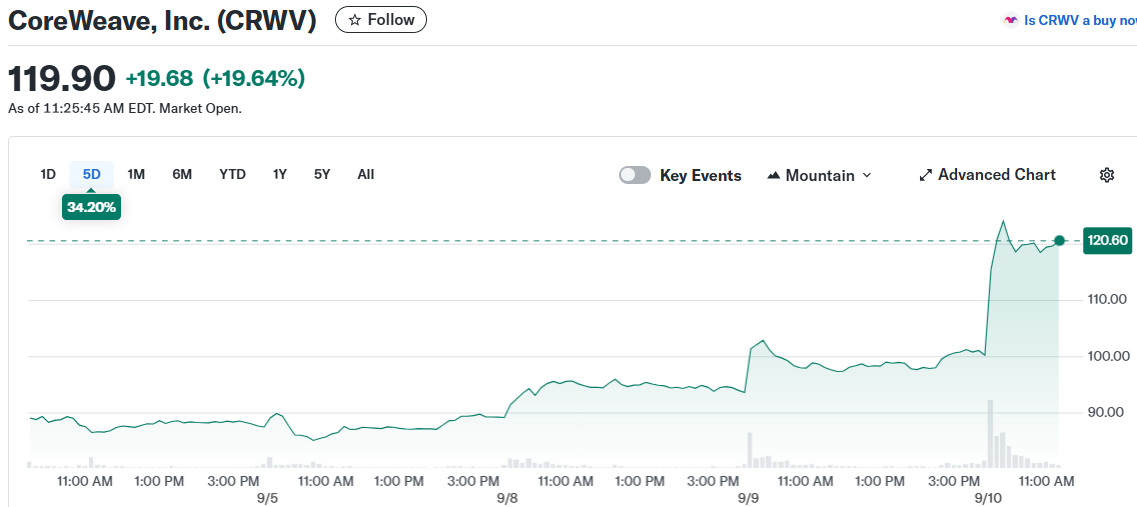Open the Mountain chart type dropdown

click(819, 175)
